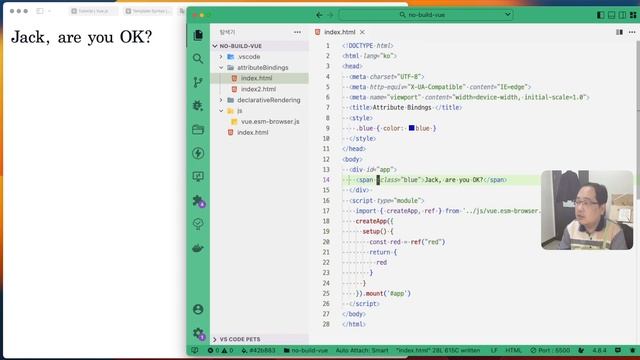Image resolution: width=640 pixels, height=360 pixels.
Task: Open the Search view in activity bar
Action: pos(198,59)
